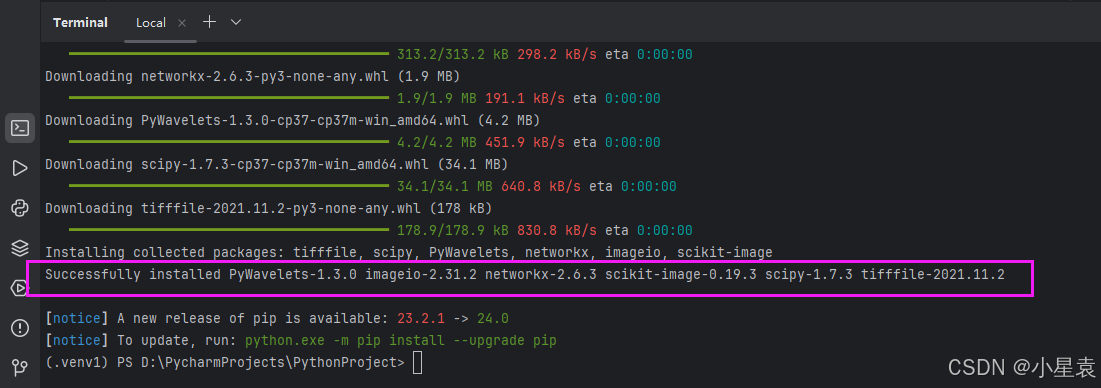
Task: Open the Services sidebar icon
Action: [x=20, y=288]
